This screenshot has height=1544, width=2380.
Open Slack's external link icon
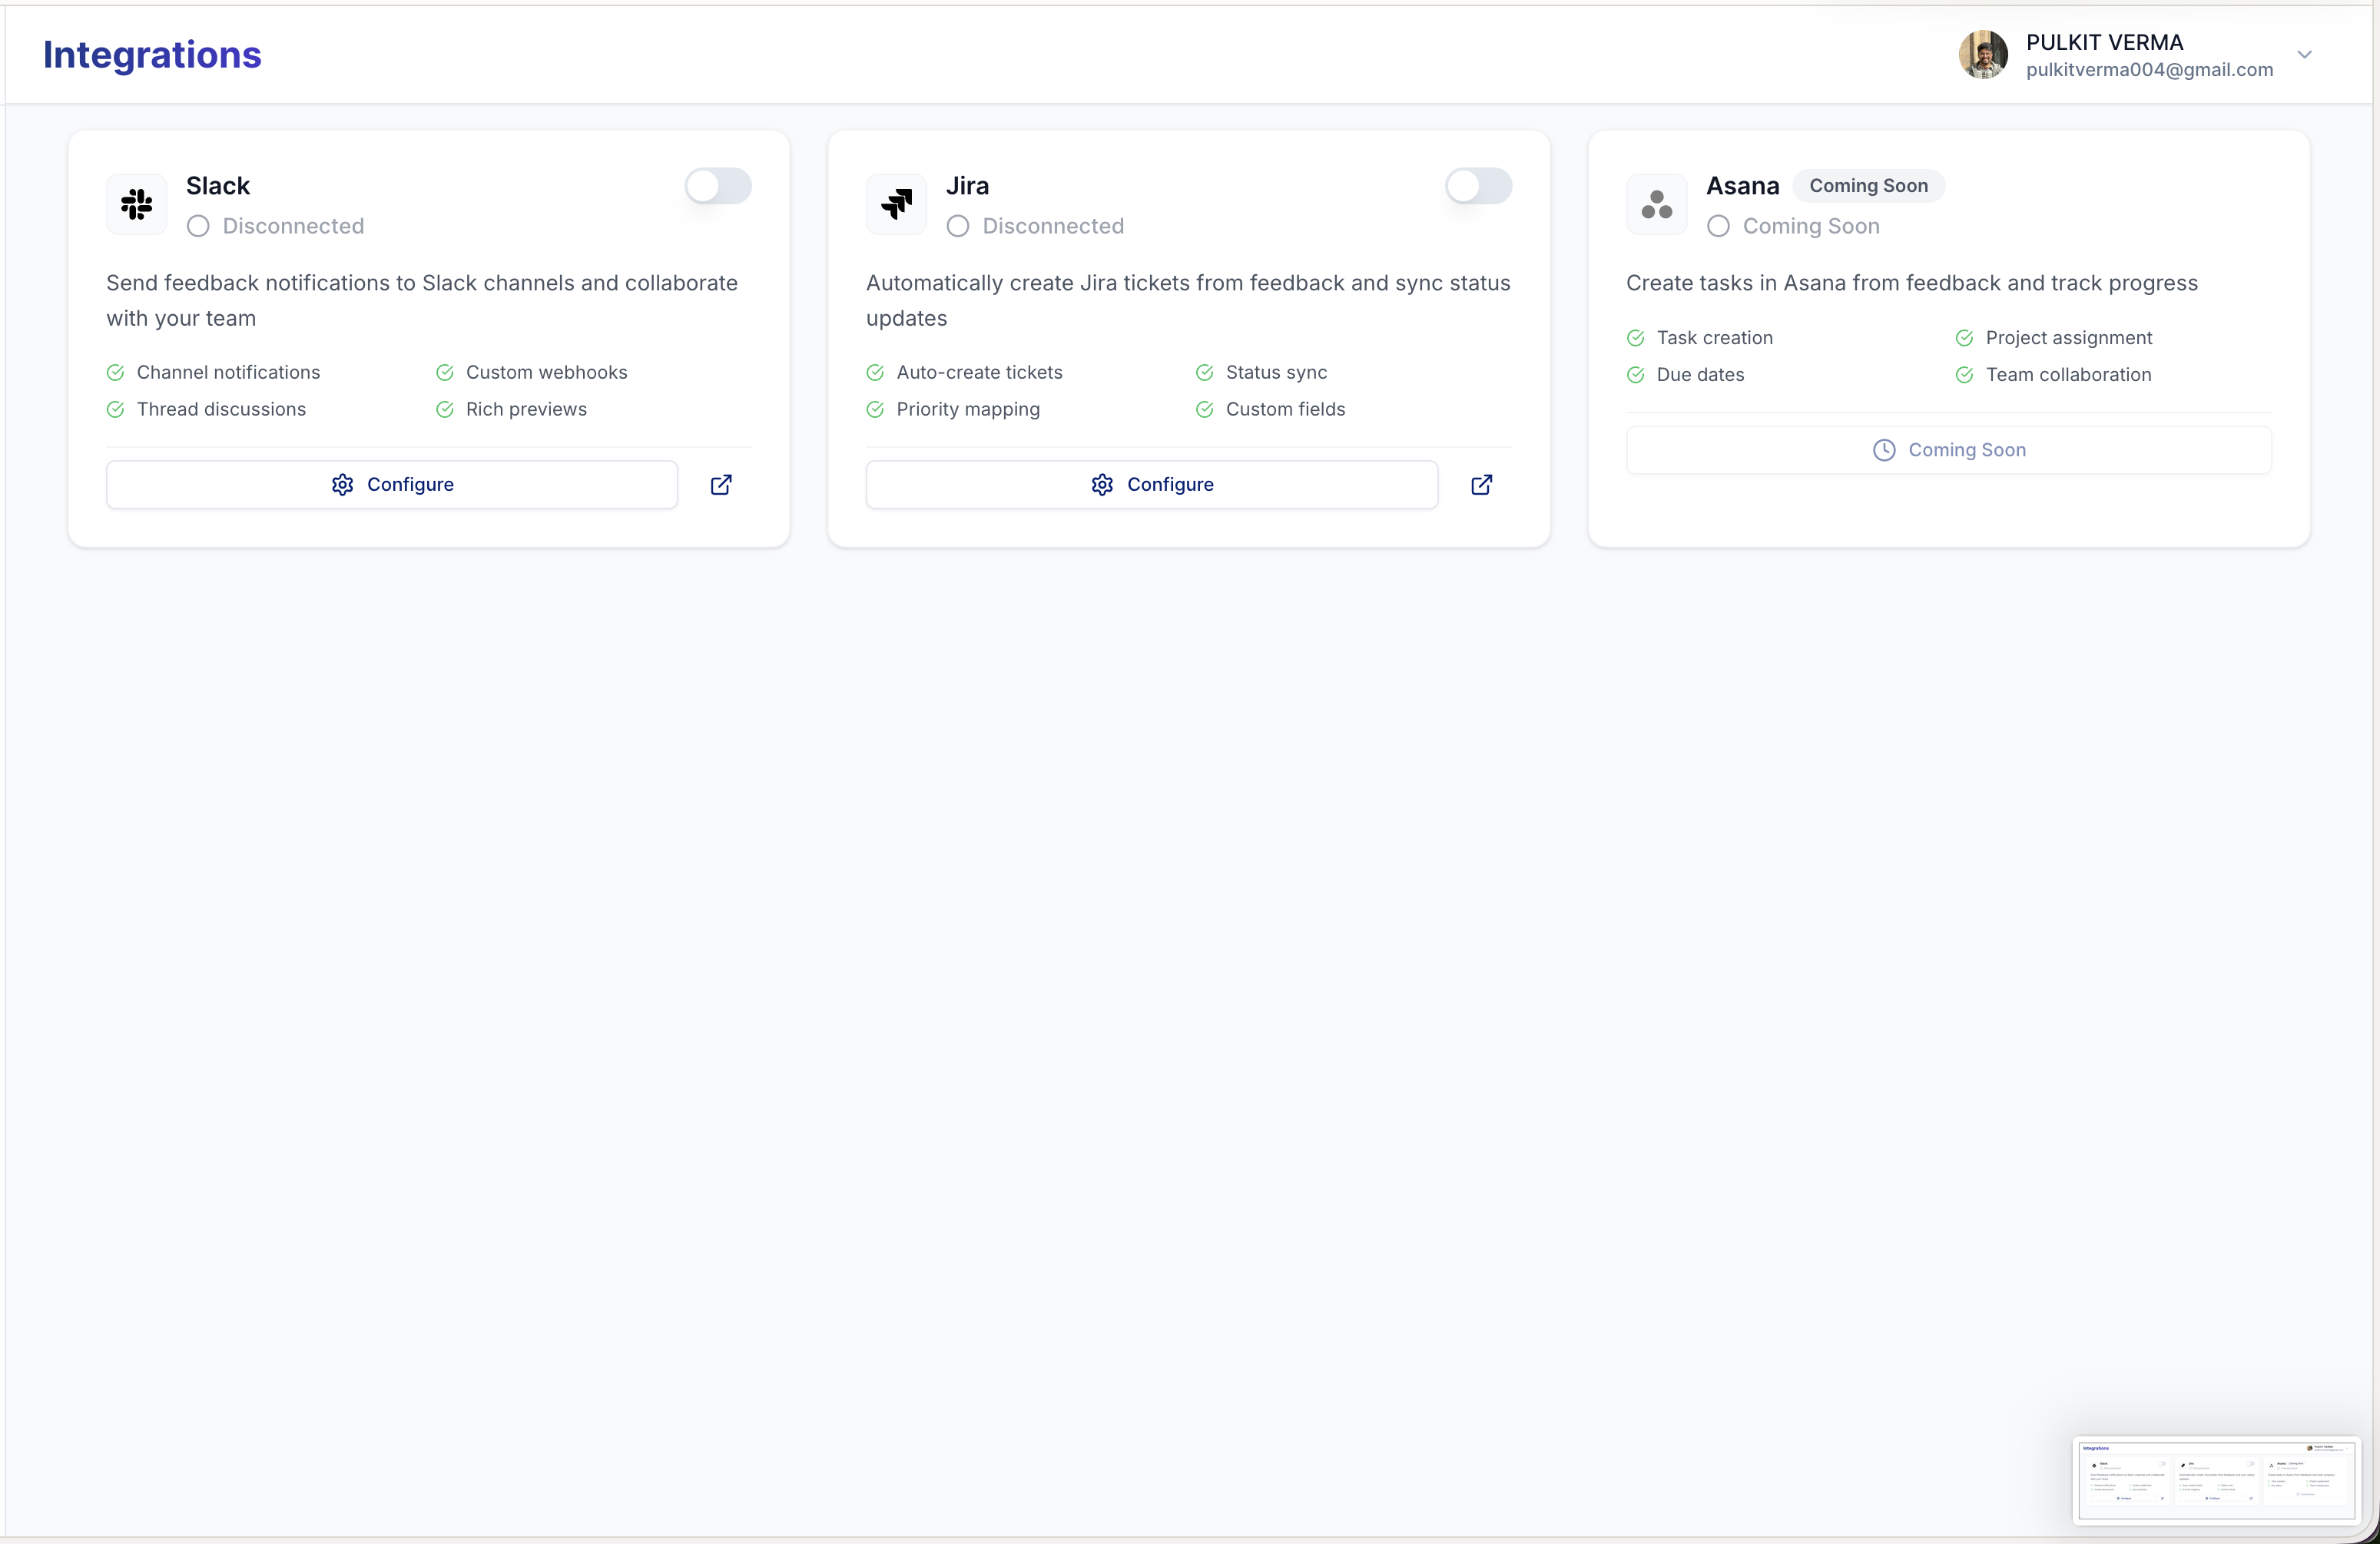721,485
